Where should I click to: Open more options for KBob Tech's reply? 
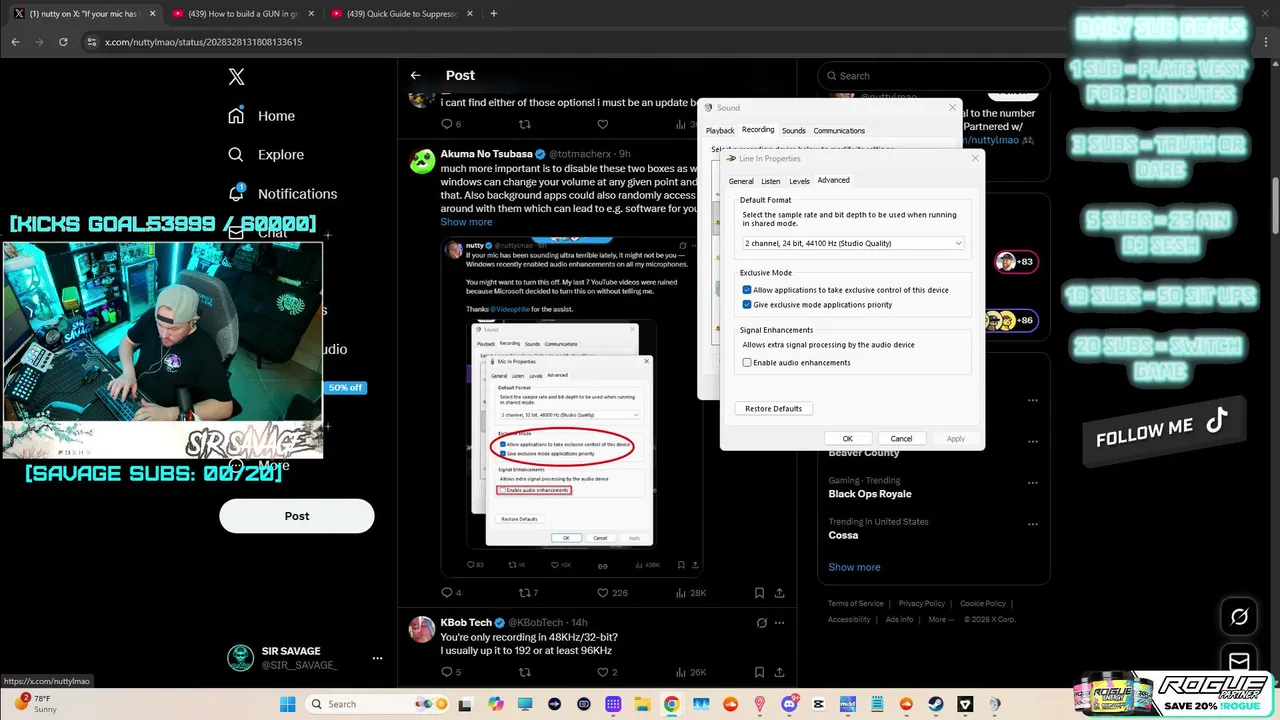[782, 623]
